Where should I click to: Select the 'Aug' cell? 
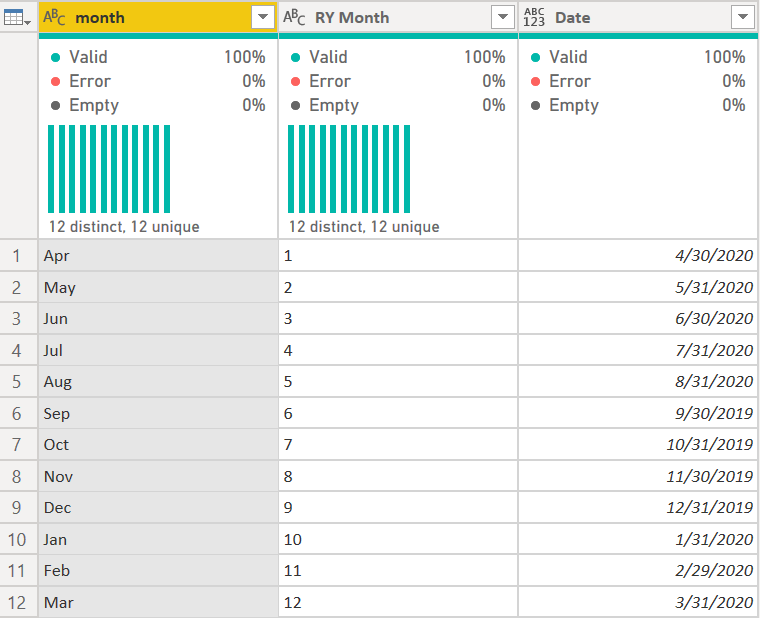[158, 381]
